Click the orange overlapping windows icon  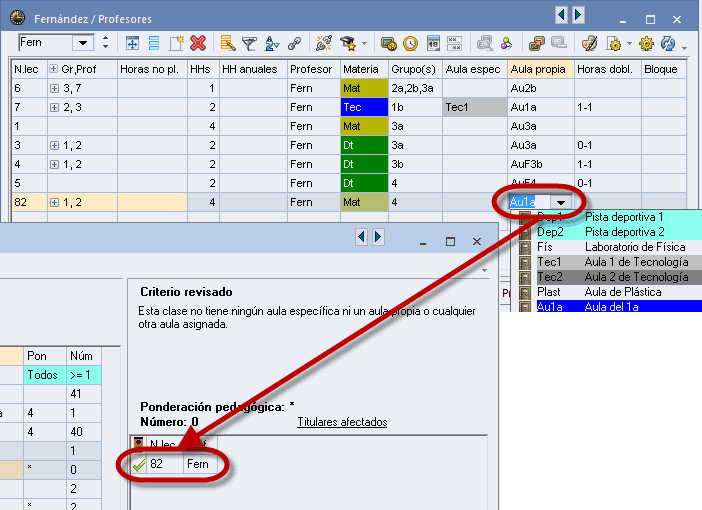pos(536,43)
